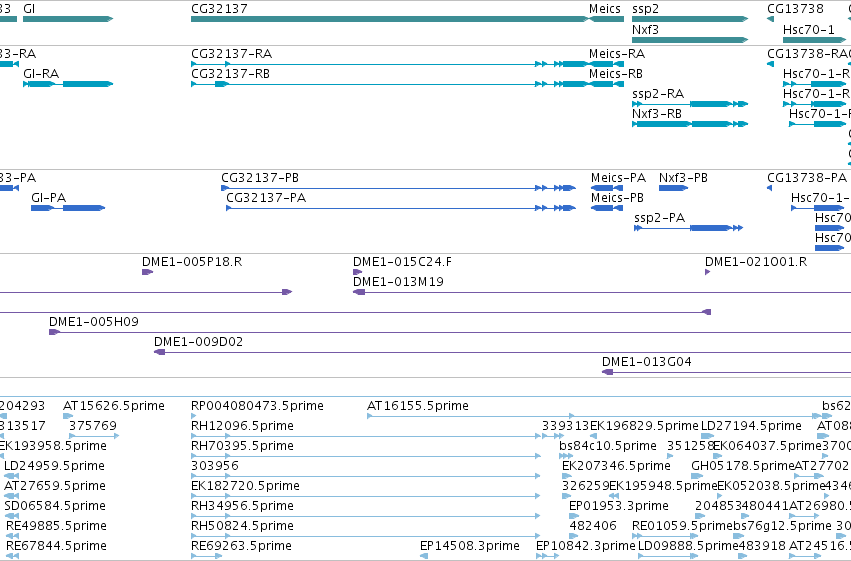851x561 pixels.
Task: Click the DME1-005P18.R clone marker
Action: click(147, 272)
